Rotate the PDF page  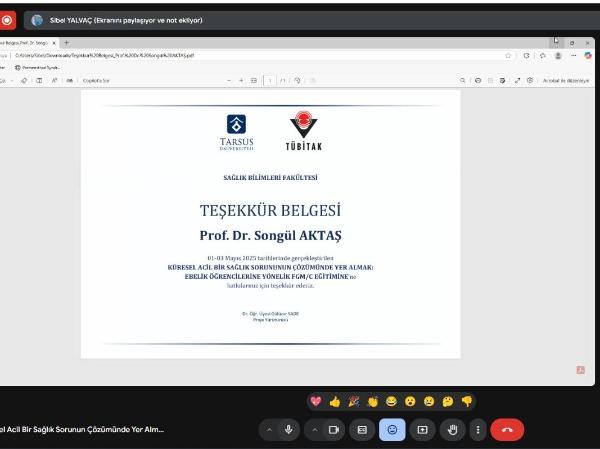[297, 80]
